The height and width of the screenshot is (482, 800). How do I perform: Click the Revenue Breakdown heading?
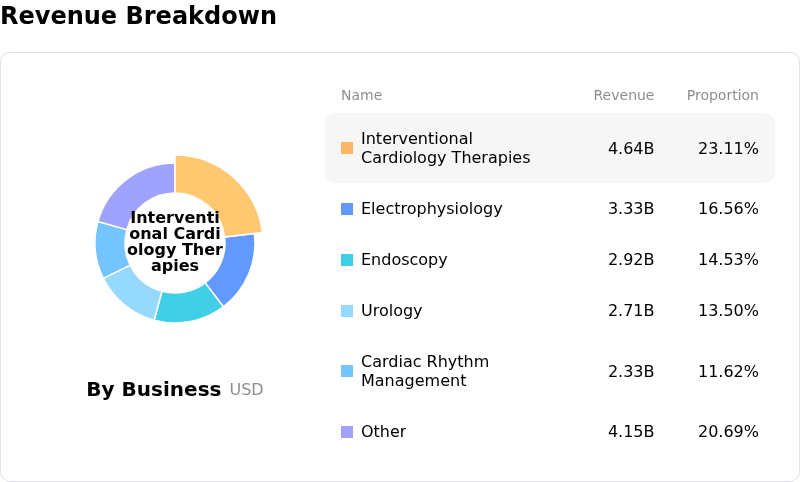tap(139, 16)
